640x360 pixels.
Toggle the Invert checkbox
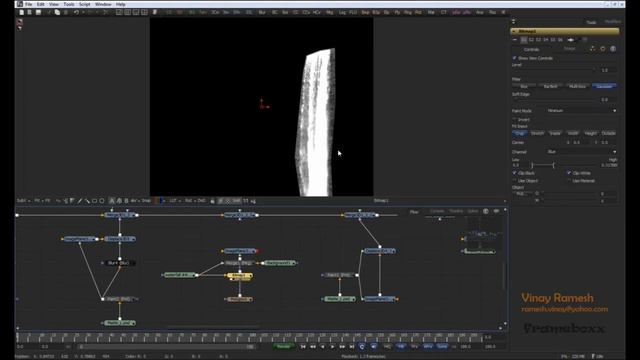point(515,119)
